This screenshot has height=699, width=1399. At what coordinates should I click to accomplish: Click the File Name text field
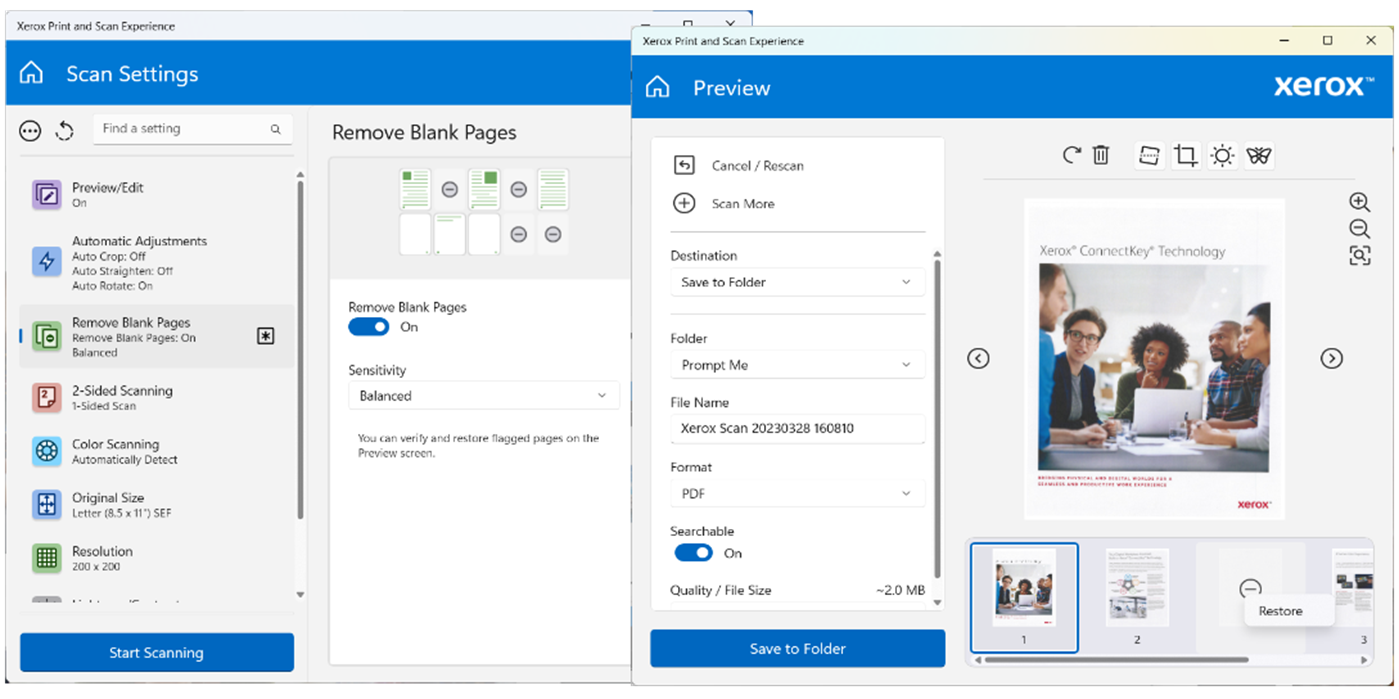click(798, 428)
